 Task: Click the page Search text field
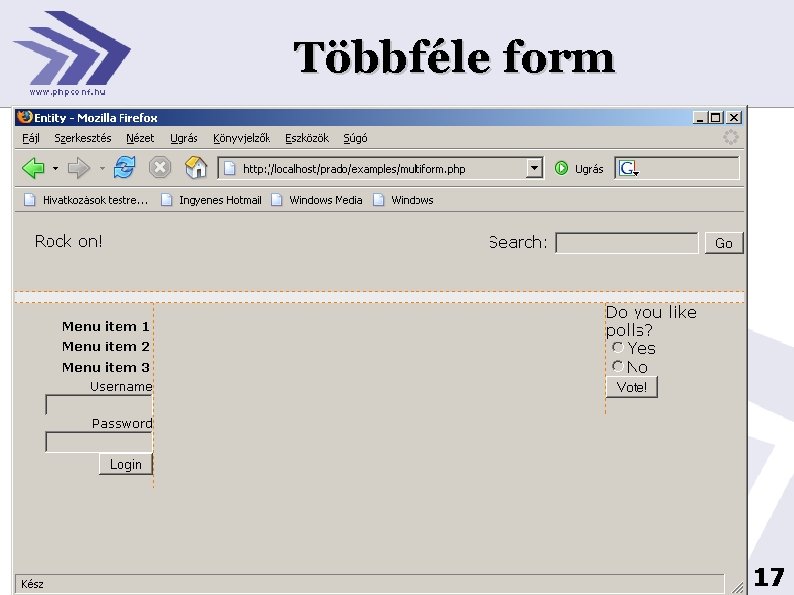[626, 243]
